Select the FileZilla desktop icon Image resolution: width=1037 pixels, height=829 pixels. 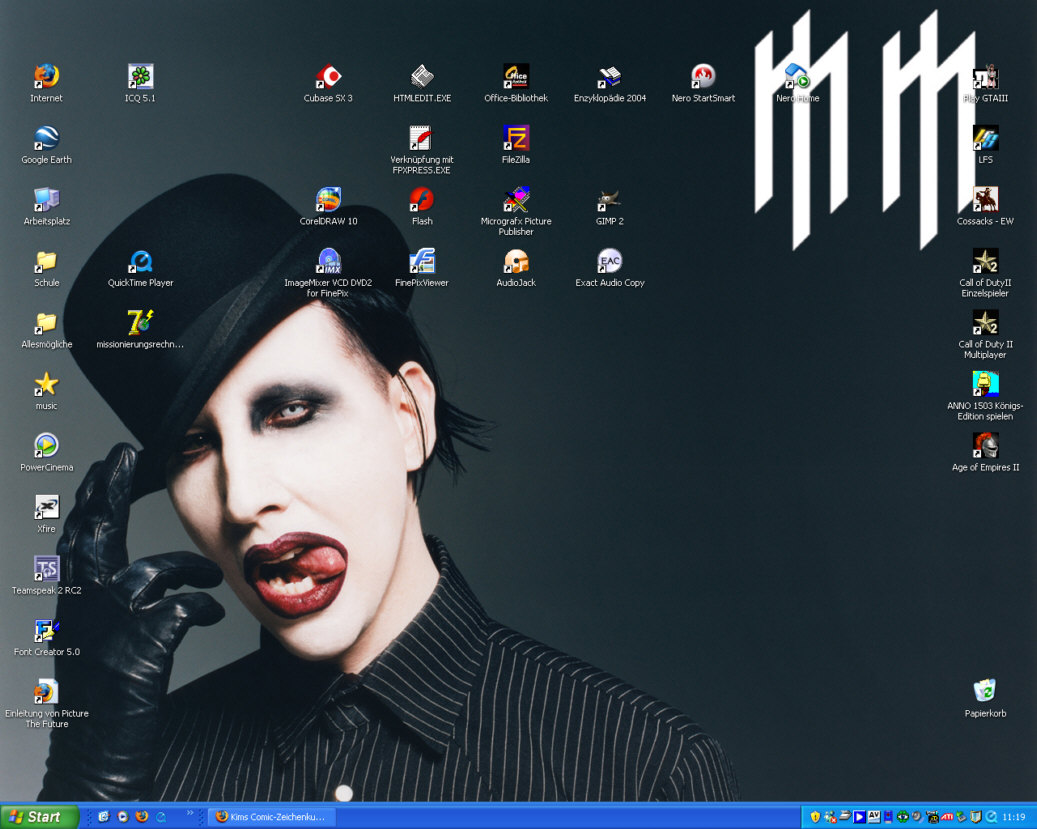tap(516, 139)
